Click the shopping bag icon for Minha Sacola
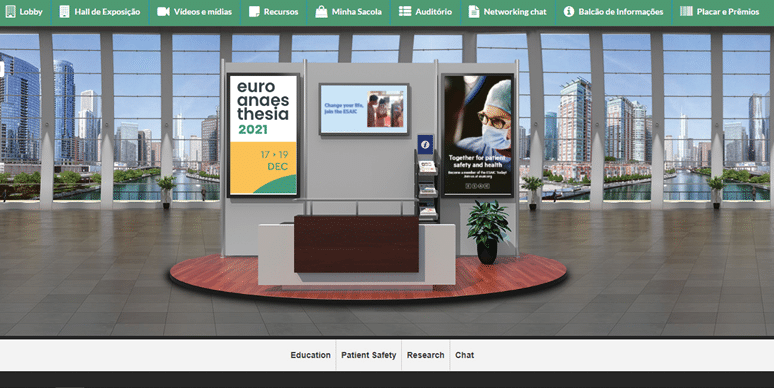The image size is (774, 390). pos(321,11)
